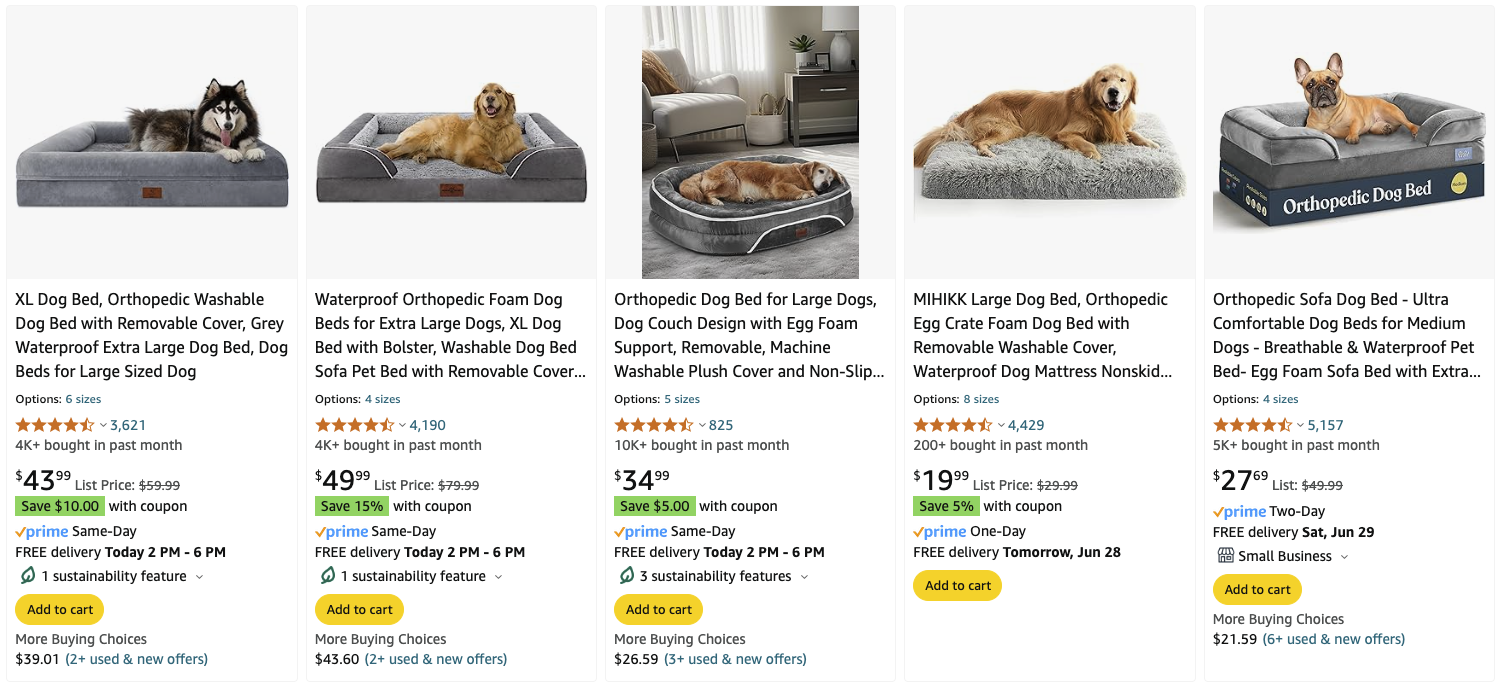Click the Save $10.00 coupon badge
This screenshot has width=1500, height=686.
click(60, 506)
